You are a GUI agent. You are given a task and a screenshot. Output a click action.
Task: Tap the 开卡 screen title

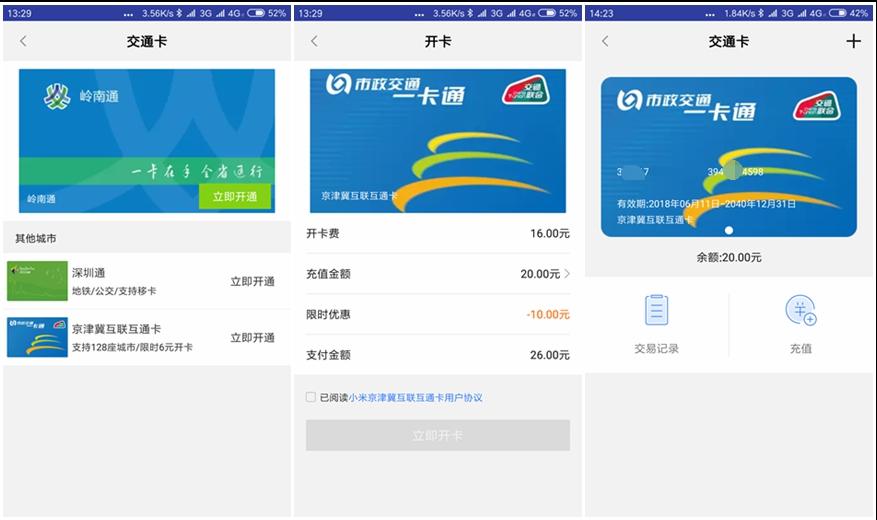click(x=438, y=41)
